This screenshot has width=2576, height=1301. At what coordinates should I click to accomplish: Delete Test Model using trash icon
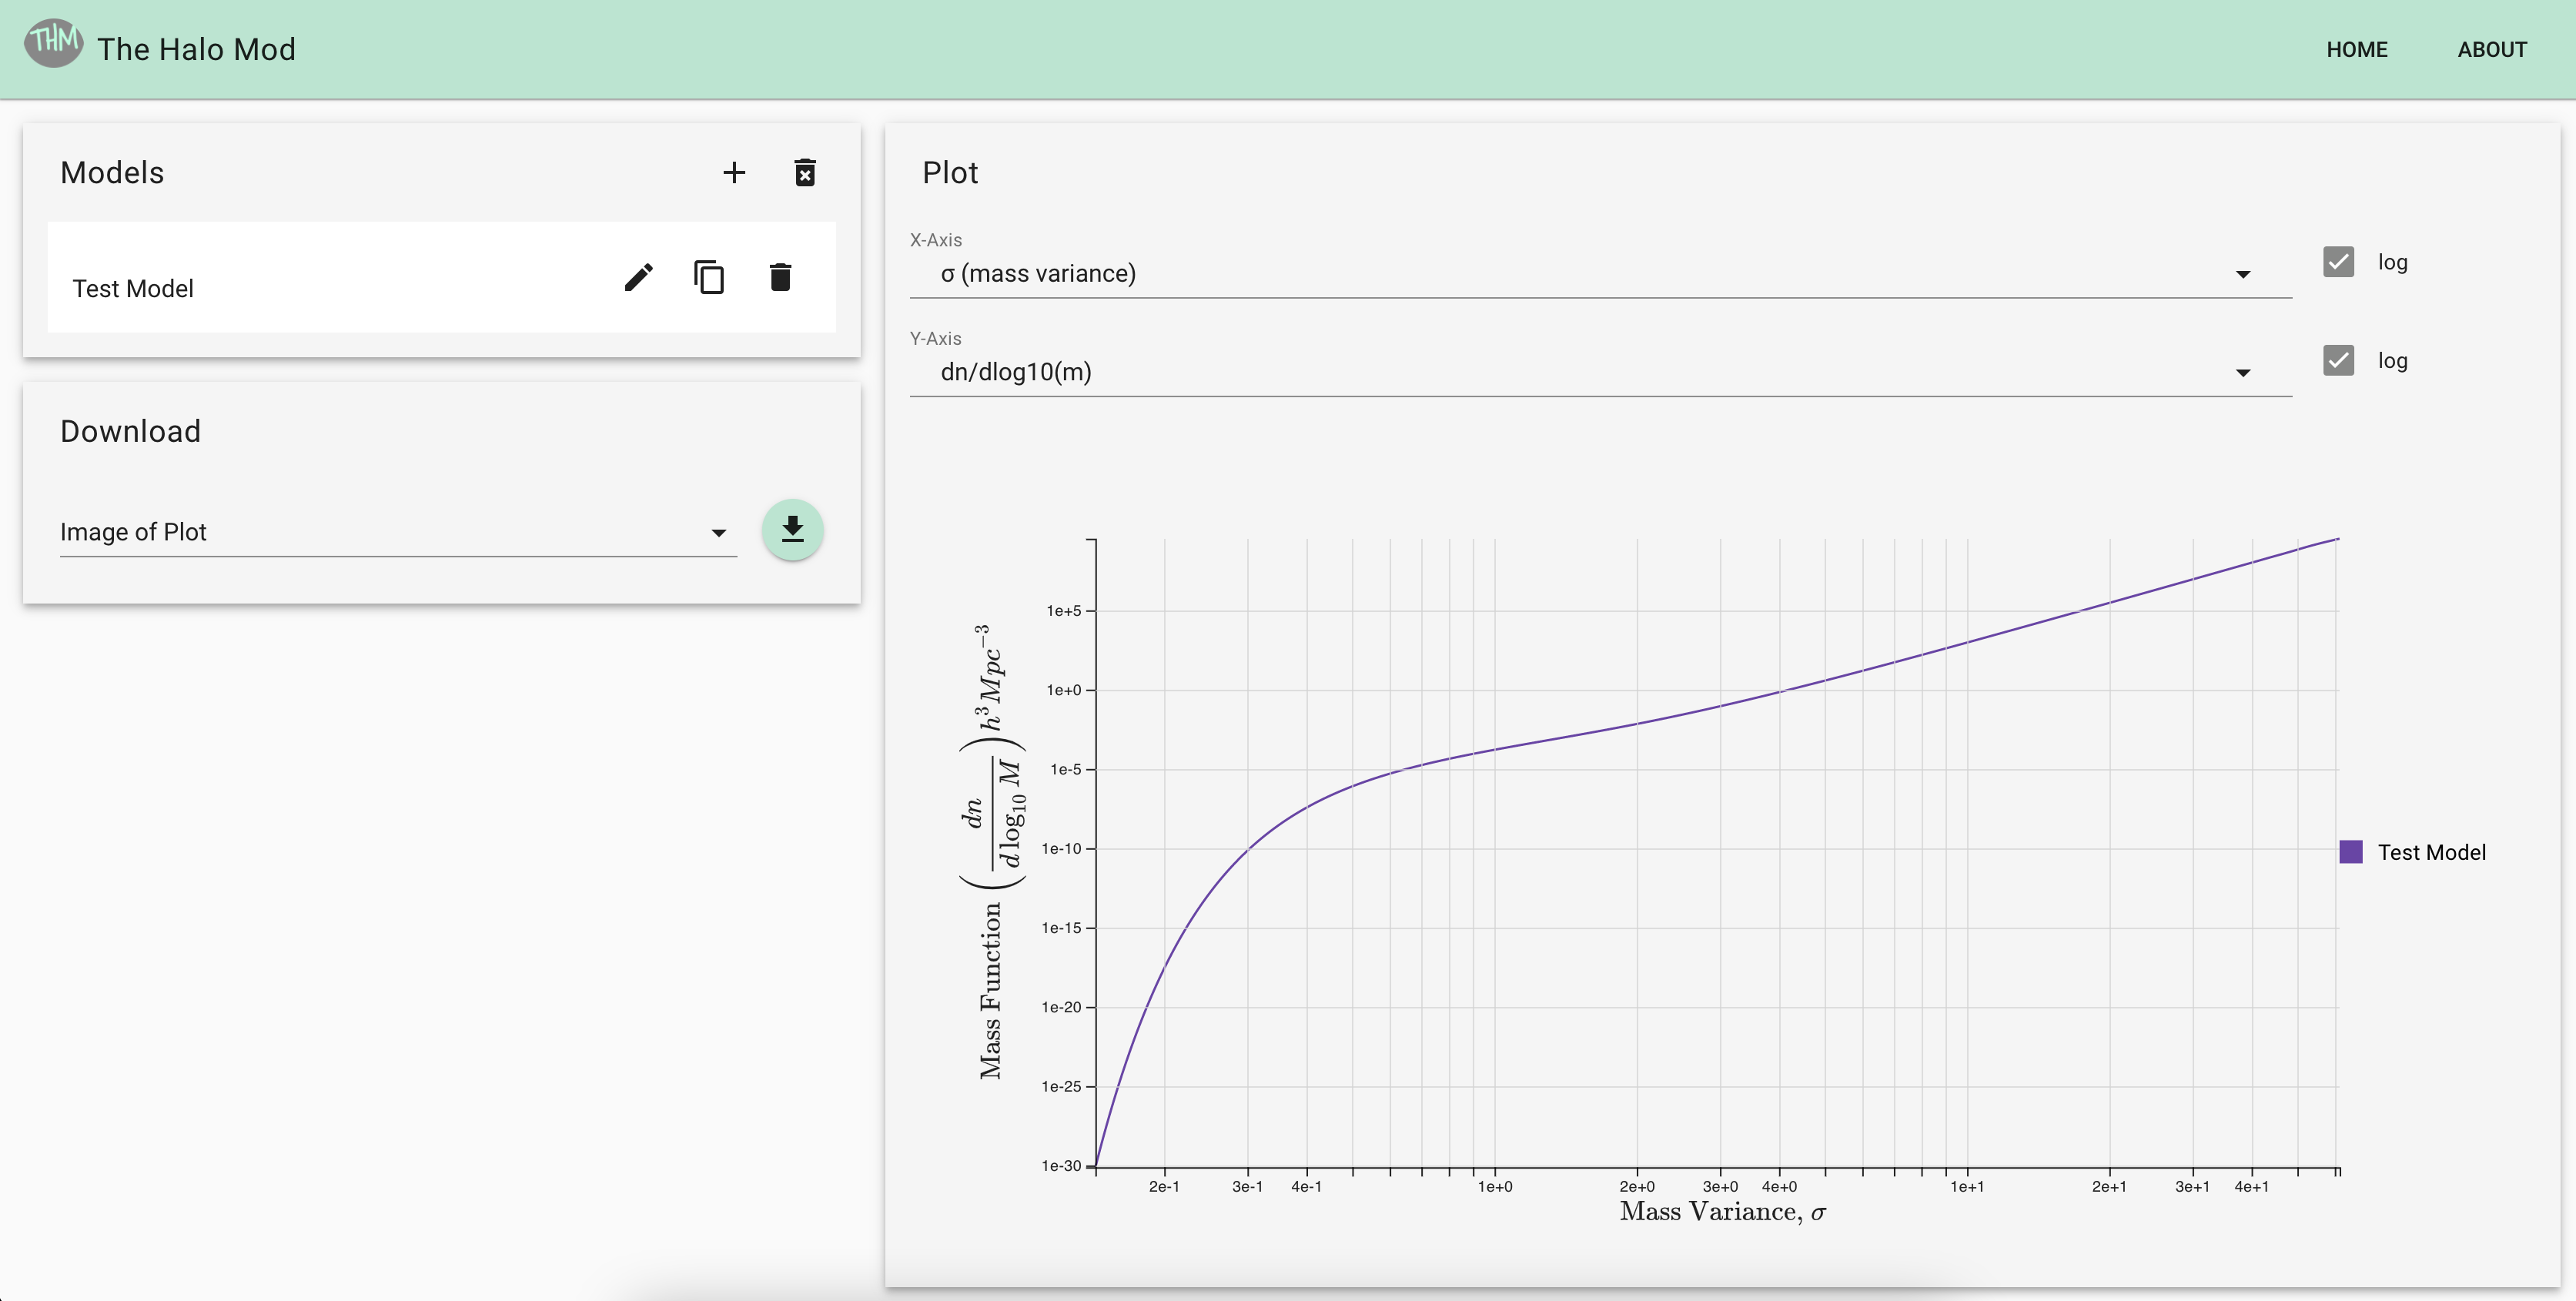780,277
